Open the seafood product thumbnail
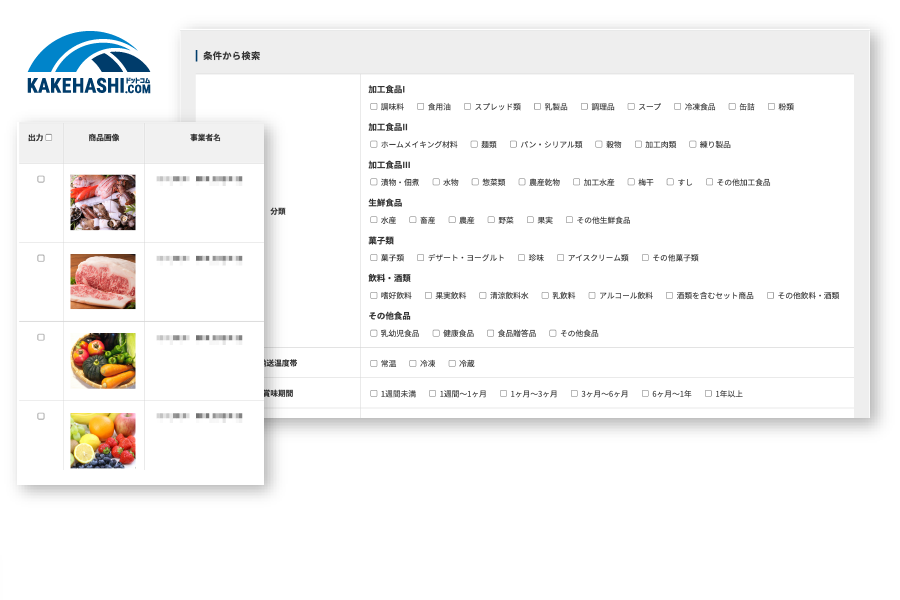Viewport: 900px width, 600px height. click(103, 201)
